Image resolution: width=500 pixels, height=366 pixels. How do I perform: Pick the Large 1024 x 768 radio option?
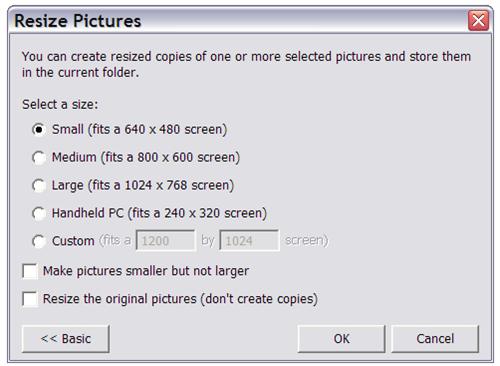39,185
